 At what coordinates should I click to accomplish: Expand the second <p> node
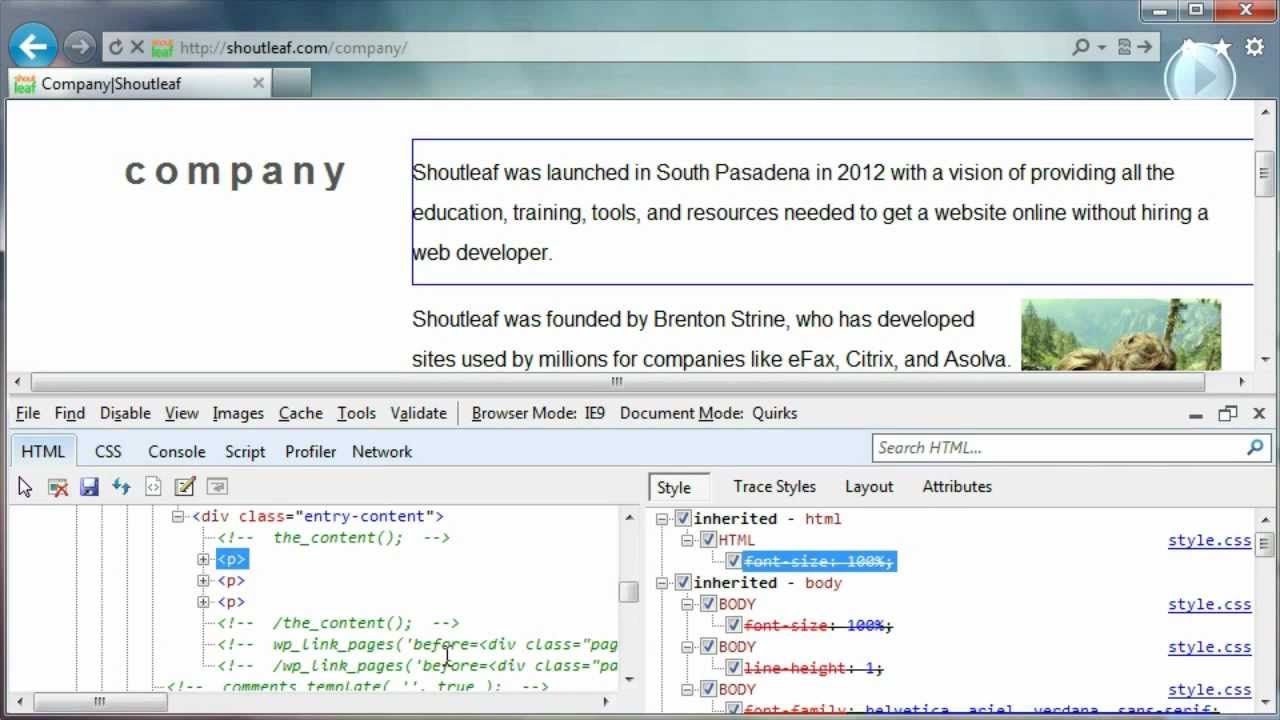203,580
